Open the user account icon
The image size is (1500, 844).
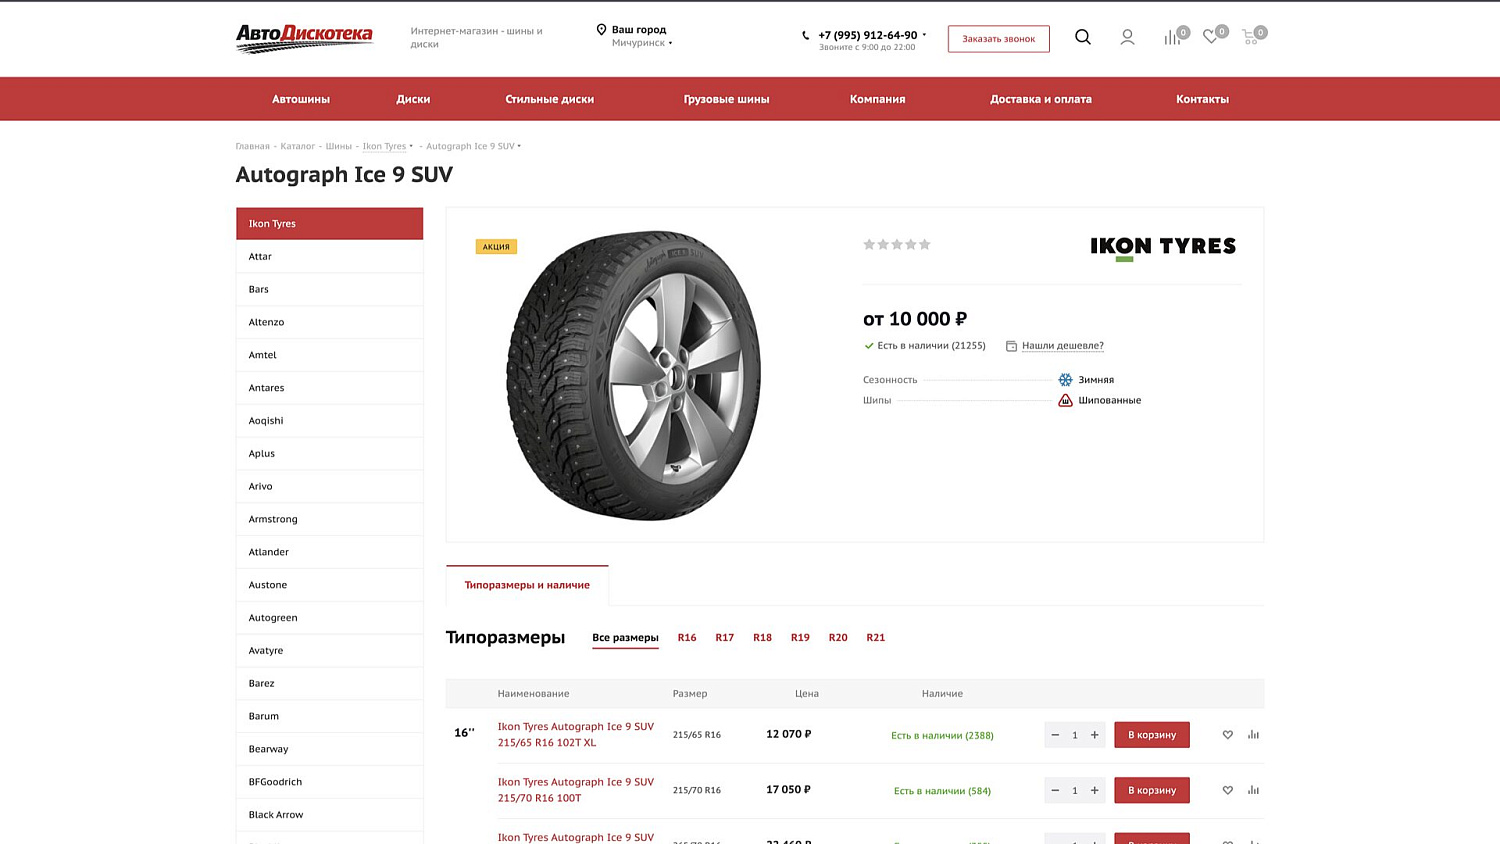1127,37
